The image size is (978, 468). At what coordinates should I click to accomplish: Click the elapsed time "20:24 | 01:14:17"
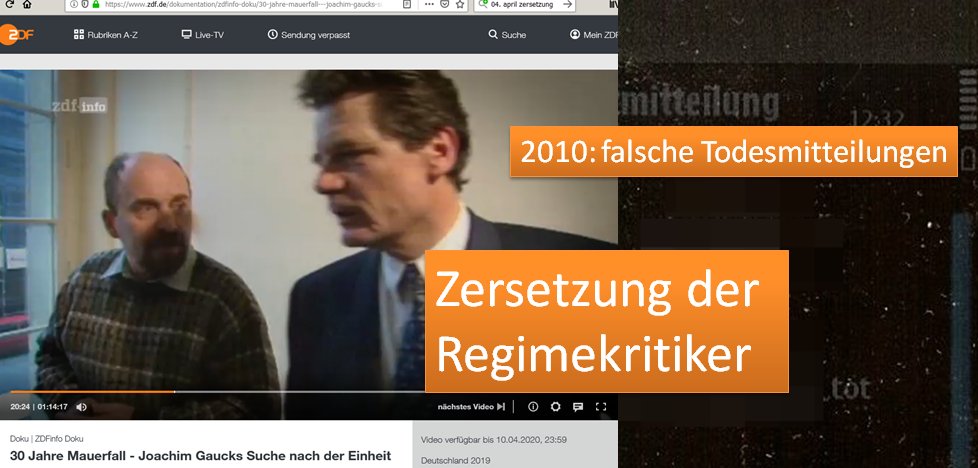[39, 407]
